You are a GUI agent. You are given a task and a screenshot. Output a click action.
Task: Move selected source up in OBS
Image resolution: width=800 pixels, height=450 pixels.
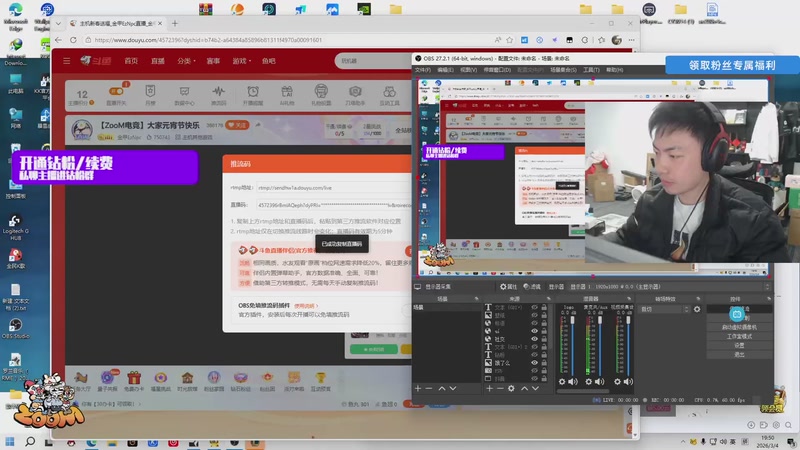point(524,388)
